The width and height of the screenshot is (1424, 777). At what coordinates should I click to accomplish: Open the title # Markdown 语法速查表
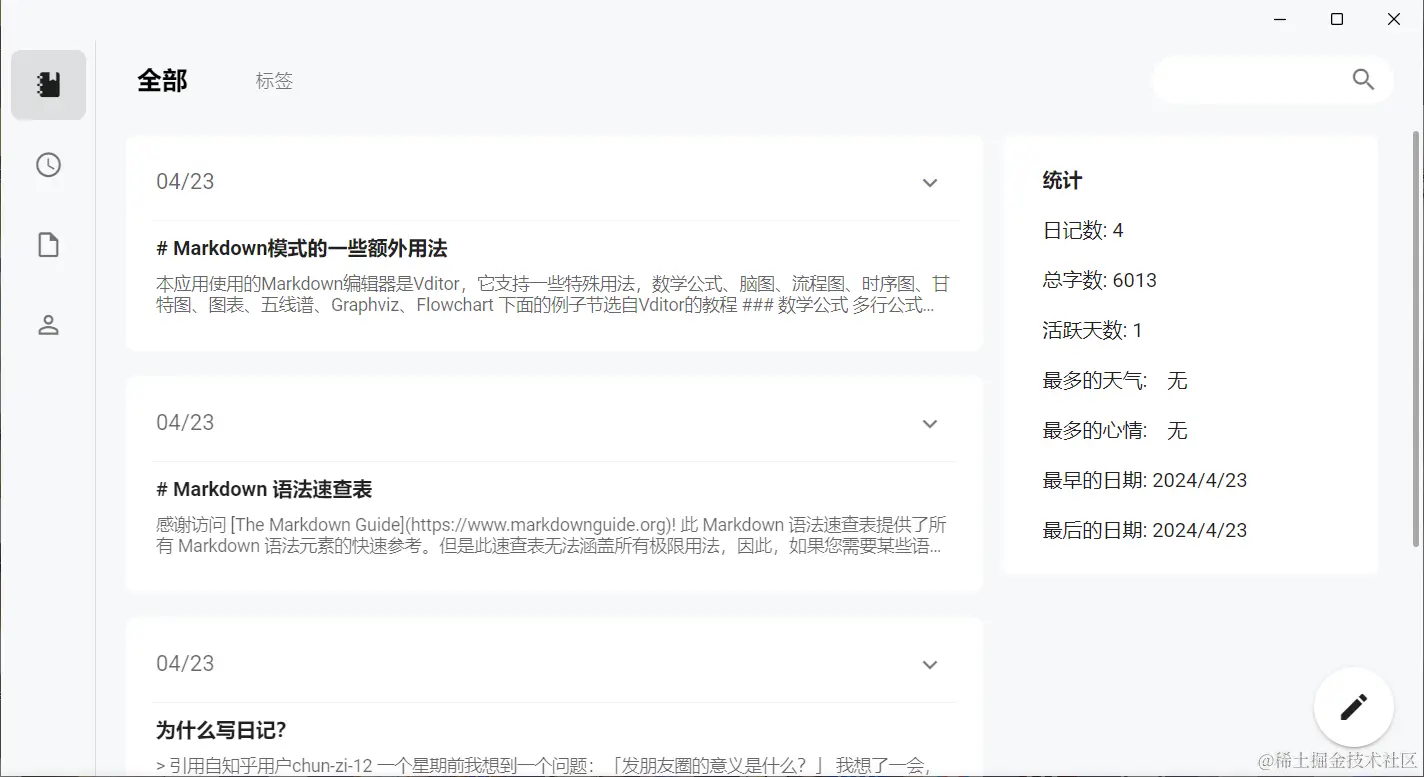(264, 489)
